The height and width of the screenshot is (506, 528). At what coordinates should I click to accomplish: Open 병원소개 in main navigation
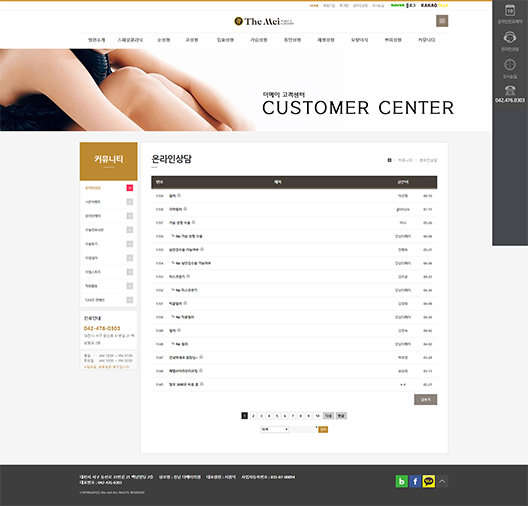pyautogui.click(x=96, y=40)
